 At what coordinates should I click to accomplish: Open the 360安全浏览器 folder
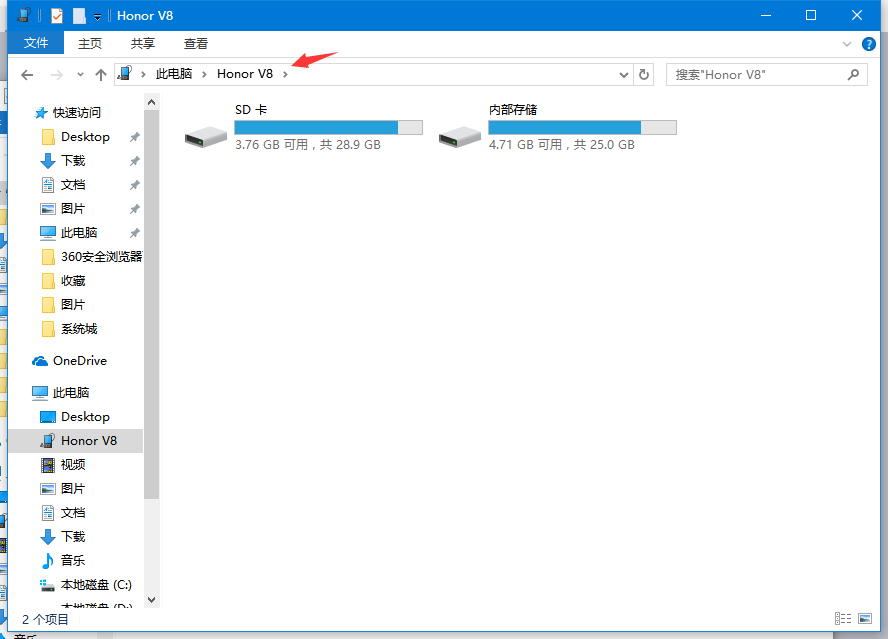point(101,257)
